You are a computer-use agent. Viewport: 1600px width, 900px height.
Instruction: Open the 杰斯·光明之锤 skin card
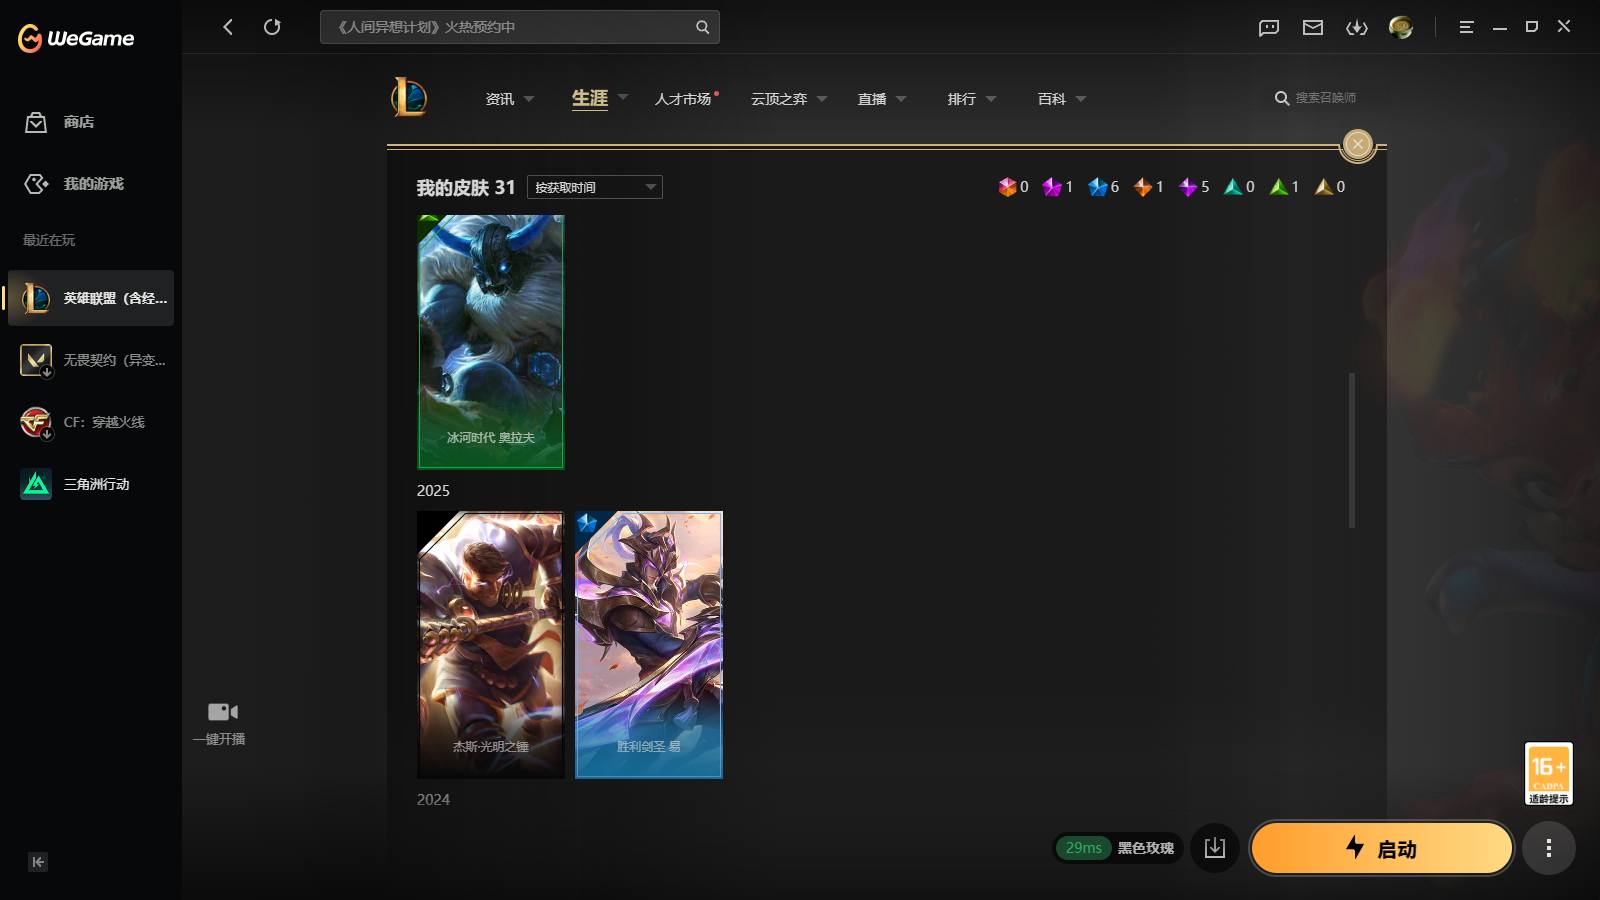point(491,645)
